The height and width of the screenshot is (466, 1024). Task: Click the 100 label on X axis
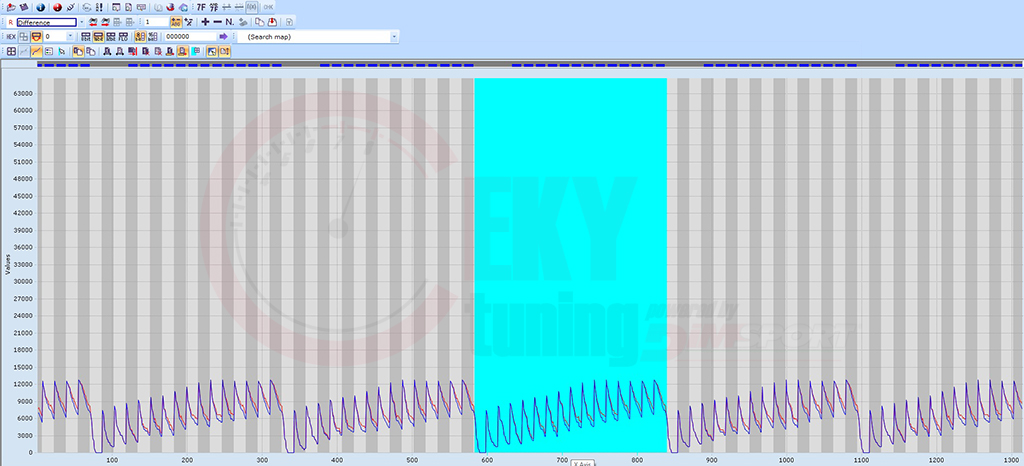click(112, 459)
